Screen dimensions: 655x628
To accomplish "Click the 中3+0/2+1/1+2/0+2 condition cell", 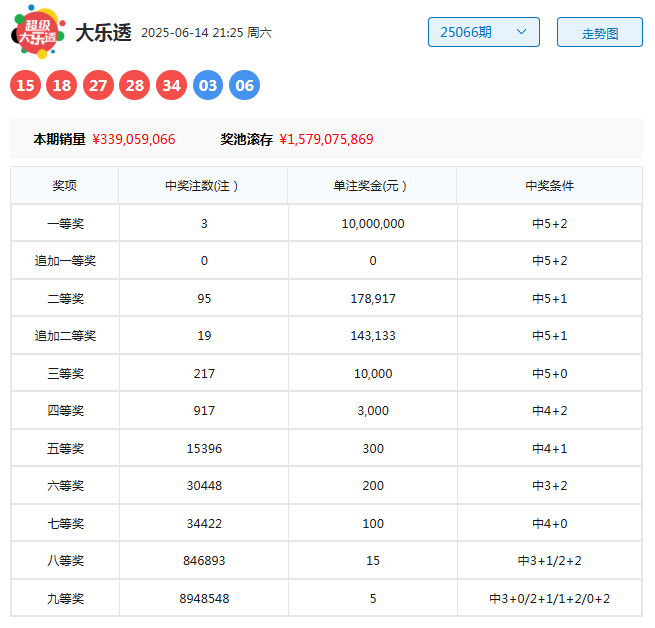I will (550, 598).
